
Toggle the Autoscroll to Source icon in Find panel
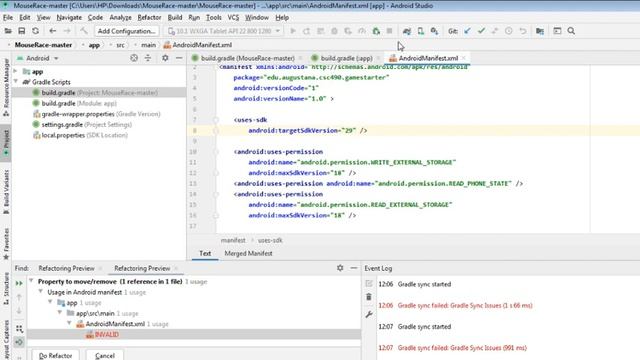tap(19, 342)
